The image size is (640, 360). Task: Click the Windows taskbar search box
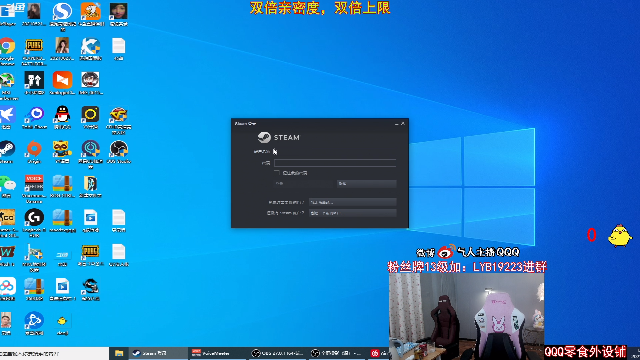[x=54, y=353]
